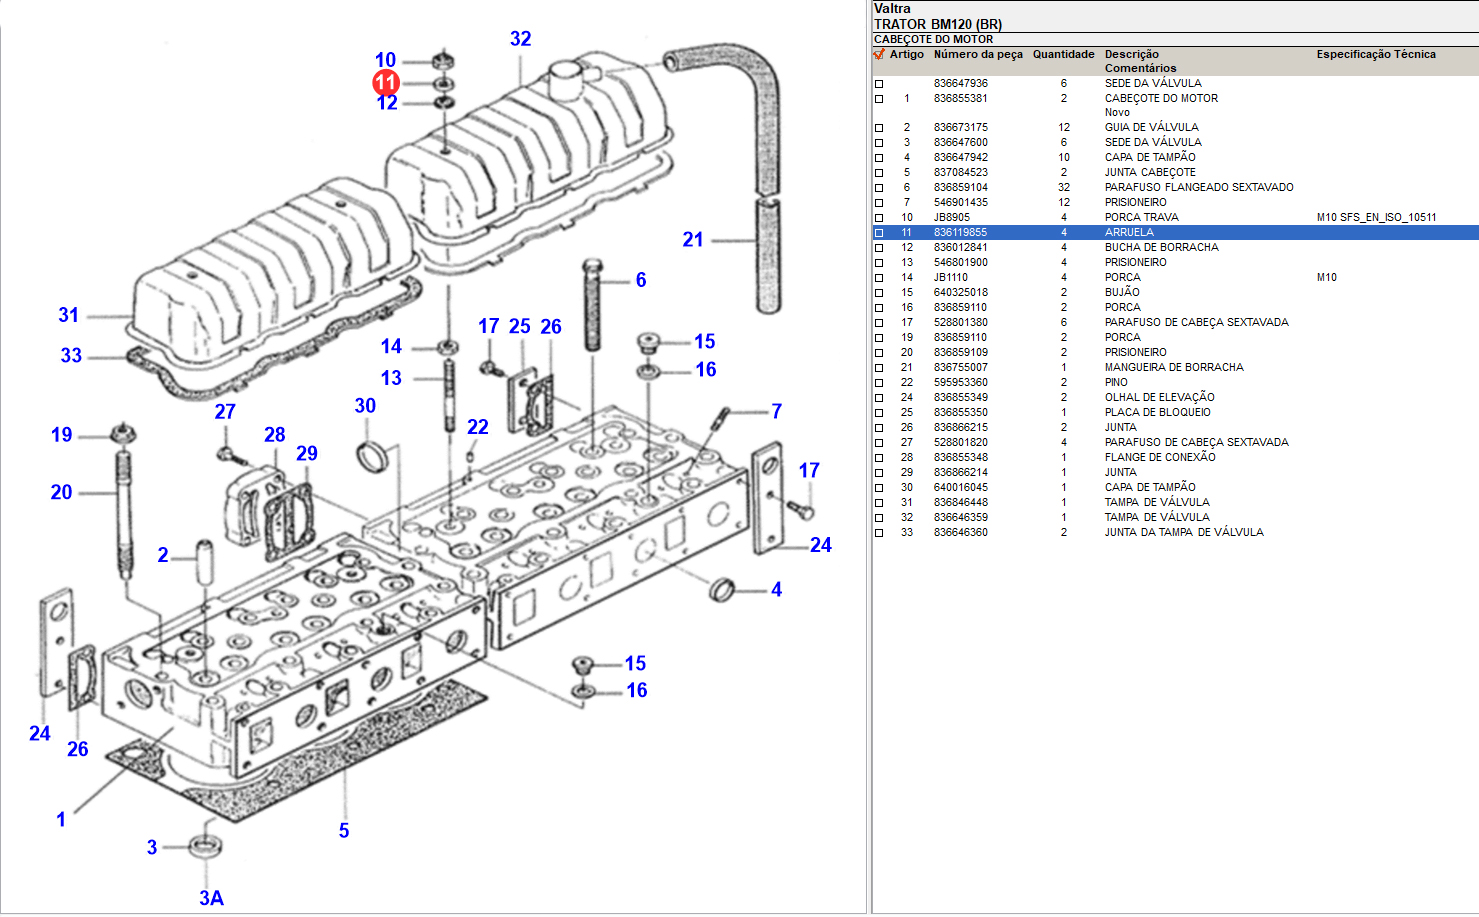Open part number 836855381 link
Image resolution: width=1479 pixels, height=917 pixels.
pyautogui.click(x=960, y=99)
